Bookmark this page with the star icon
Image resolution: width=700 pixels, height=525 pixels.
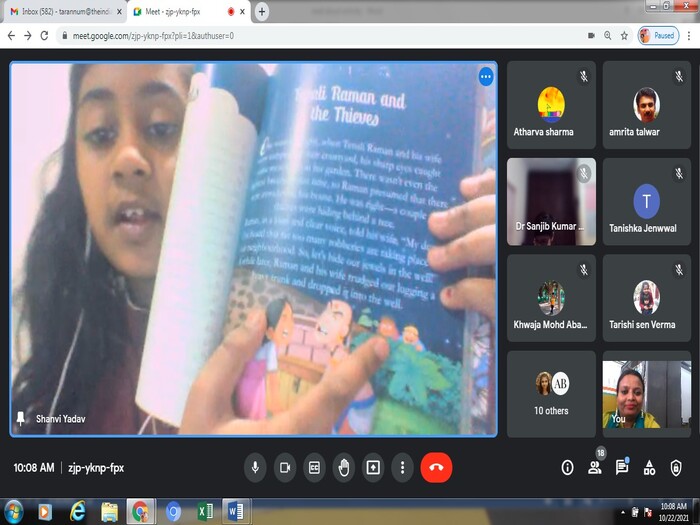pyautogui.click(x=624, y=36)
